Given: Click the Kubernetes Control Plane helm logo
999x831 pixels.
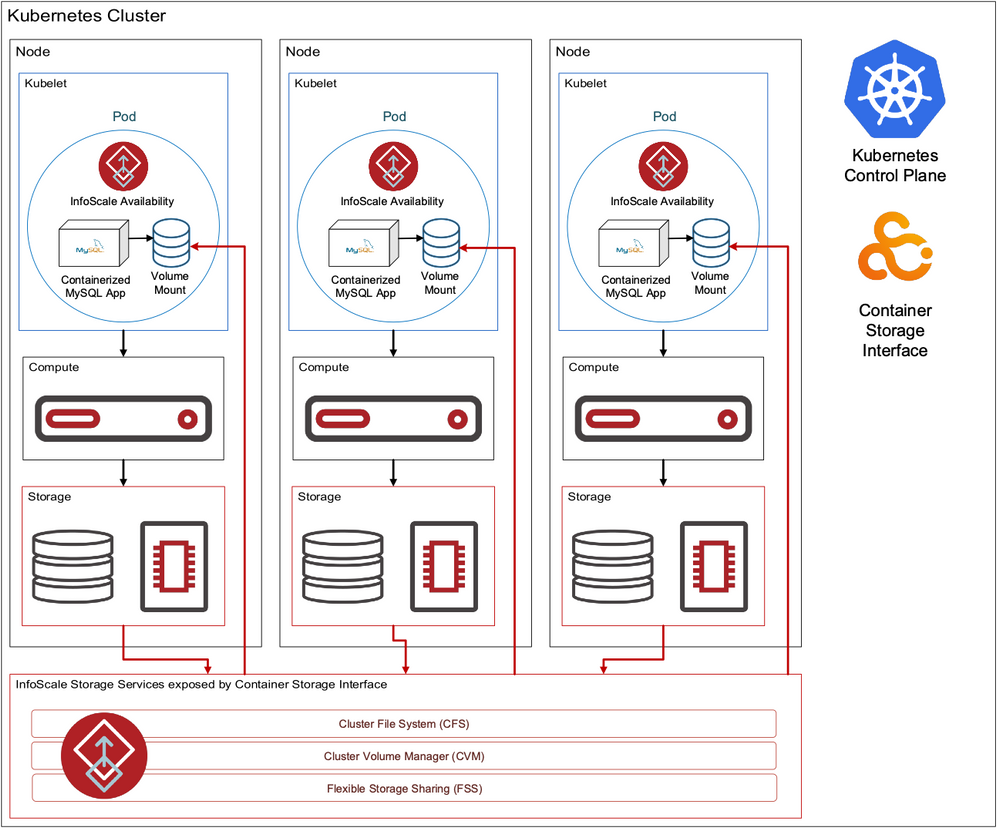Looking at the screenshot, I should point(895,89).
